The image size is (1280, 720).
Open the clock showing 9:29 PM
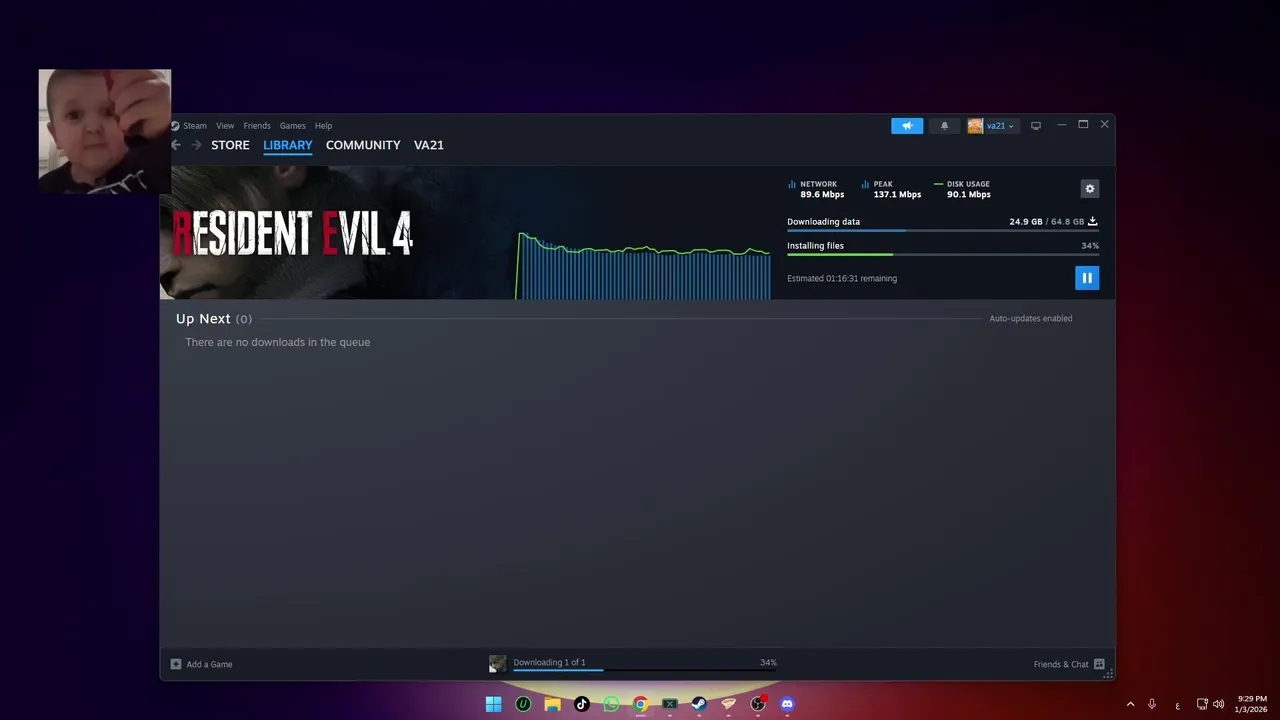click(x=1252, y=704)
